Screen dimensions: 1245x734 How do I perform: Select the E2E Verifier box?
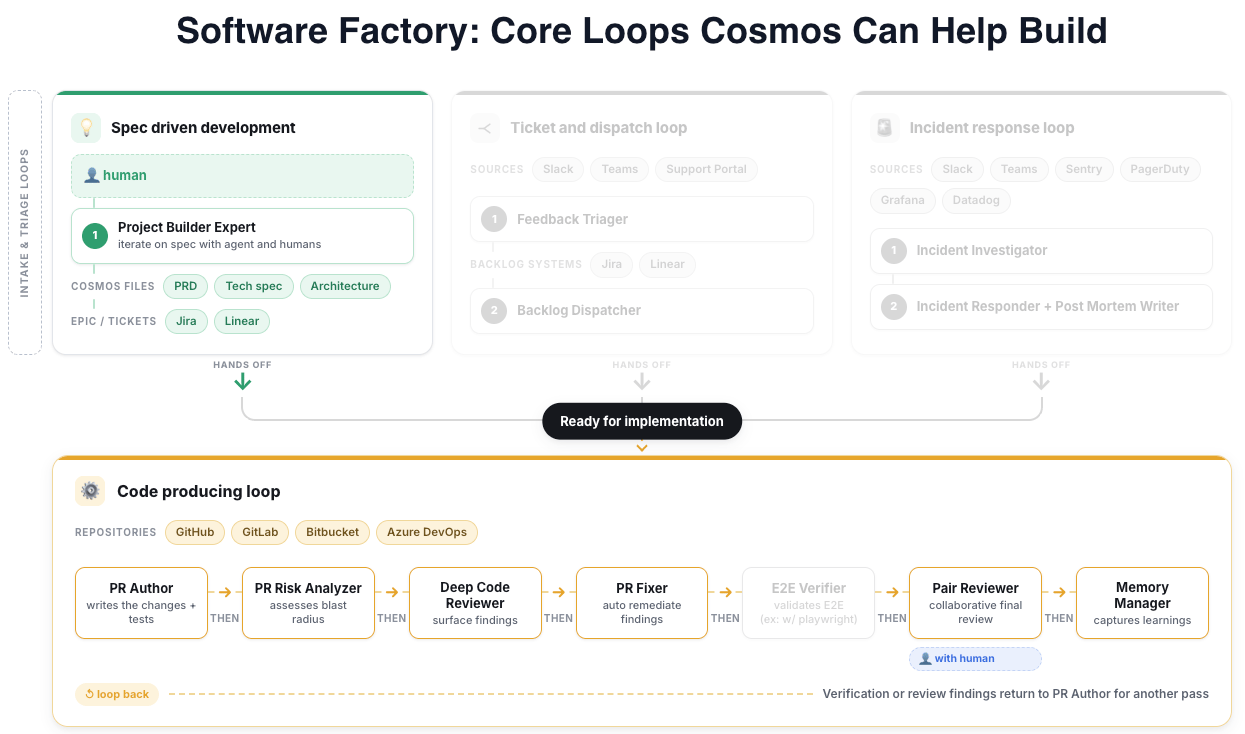pyautogui.click(x=809, y=603)
